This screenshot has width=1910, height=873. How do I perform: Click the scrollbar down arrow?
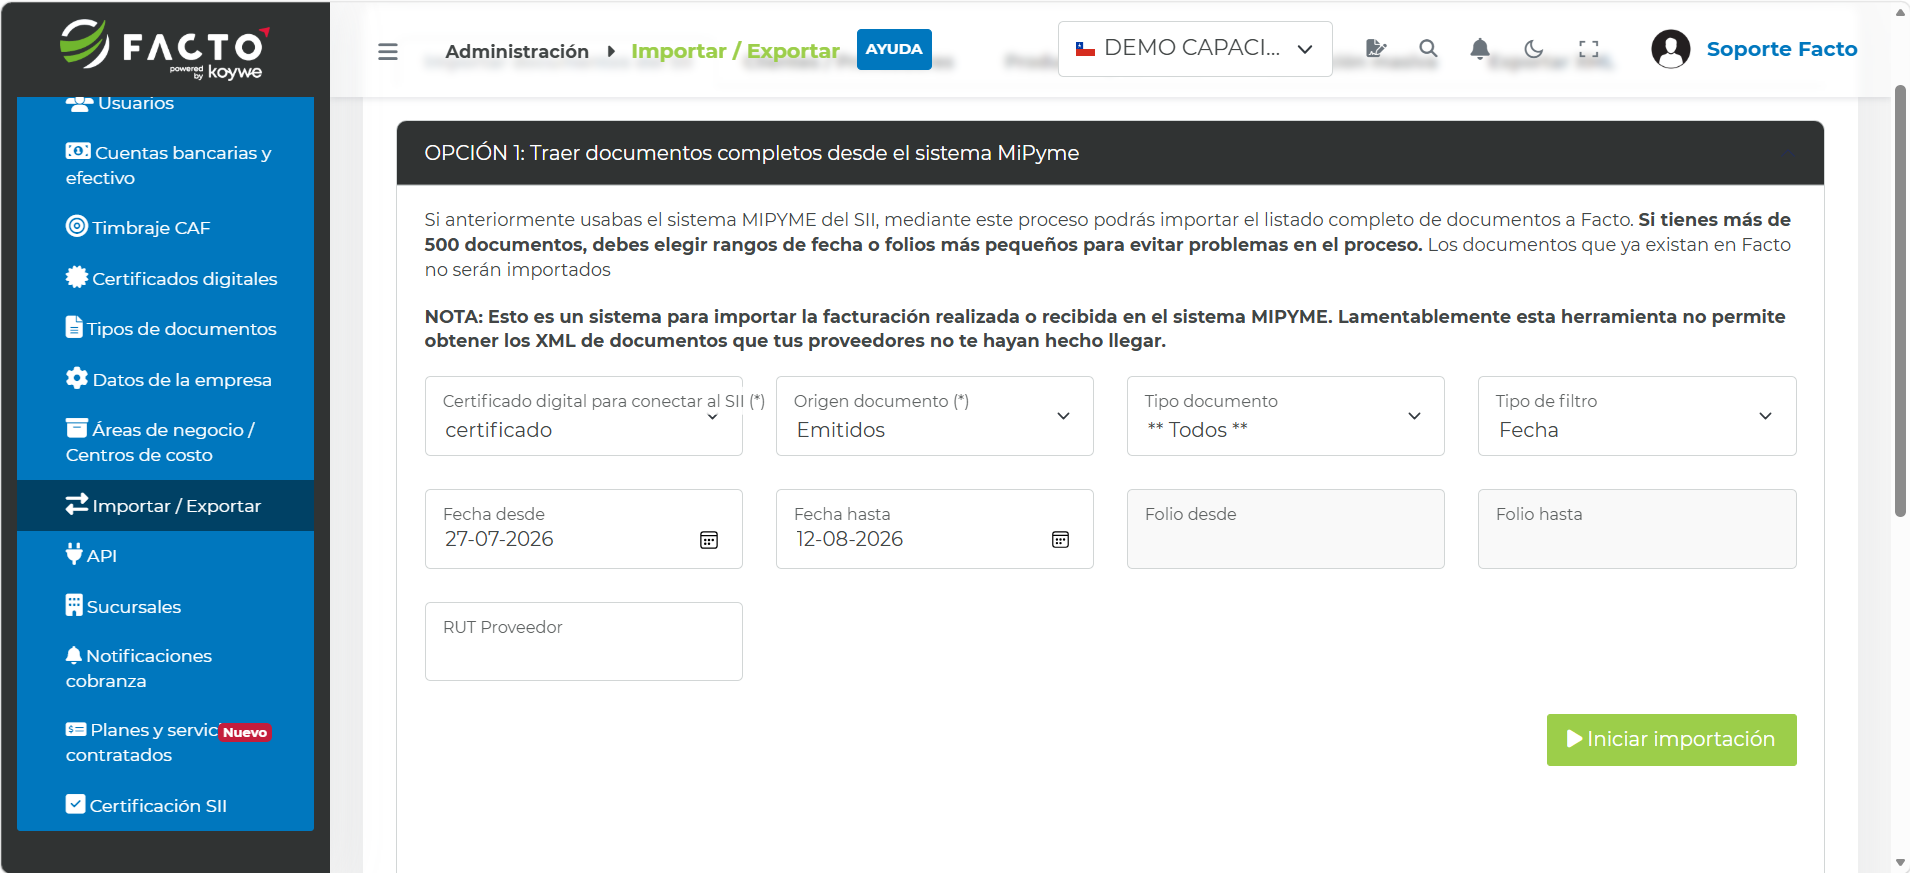(1900, 863)
